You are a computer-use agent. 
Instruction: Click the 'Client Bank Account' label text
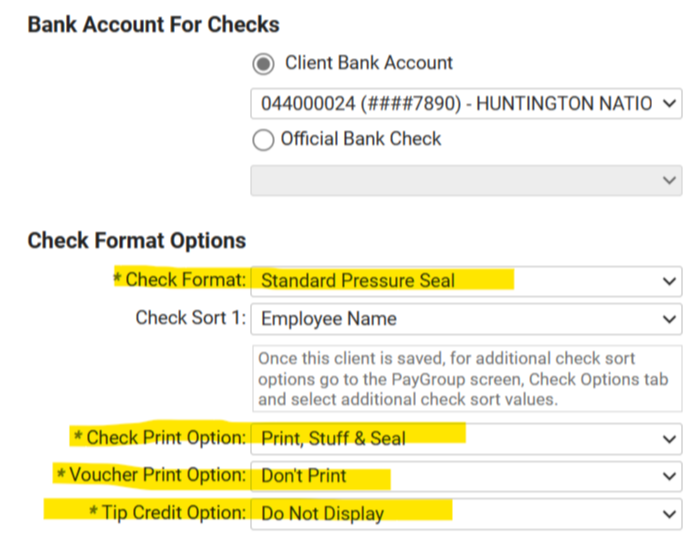(x=368, y=63)
